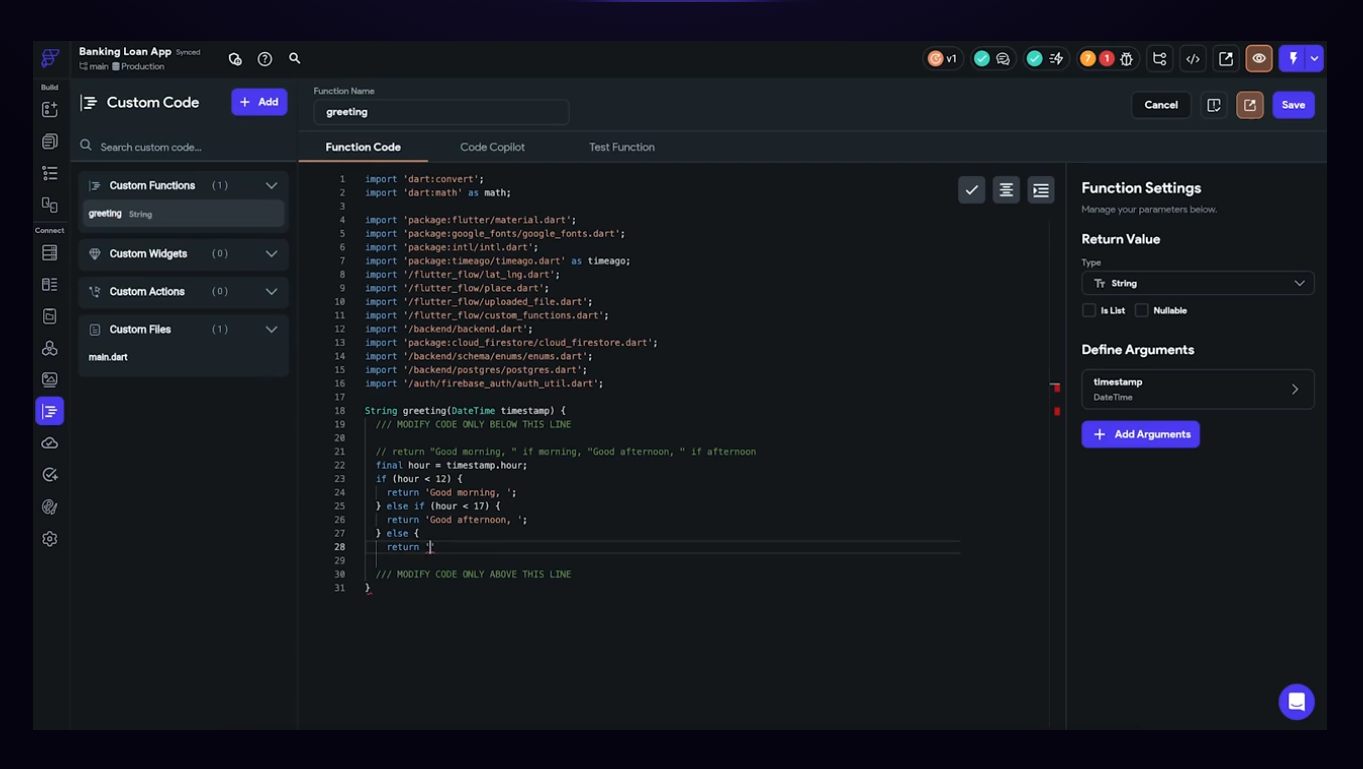Select the greeting String function item

point(184,214)
